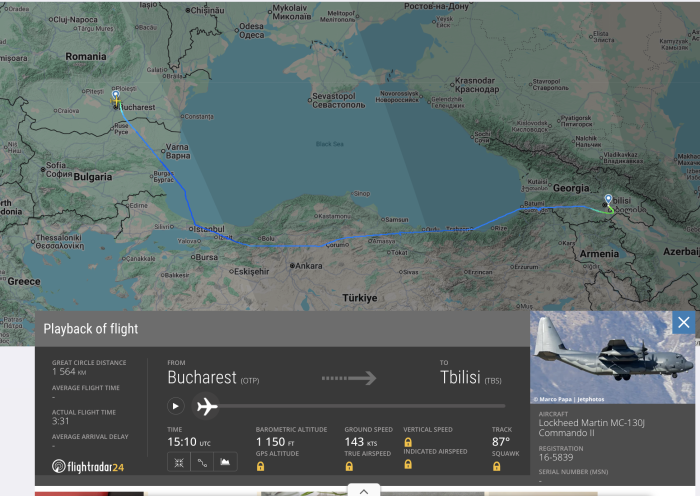Screen dimensions: 700x496
Task: Click the Tbilisi destination marker on map
Action: 608,200
